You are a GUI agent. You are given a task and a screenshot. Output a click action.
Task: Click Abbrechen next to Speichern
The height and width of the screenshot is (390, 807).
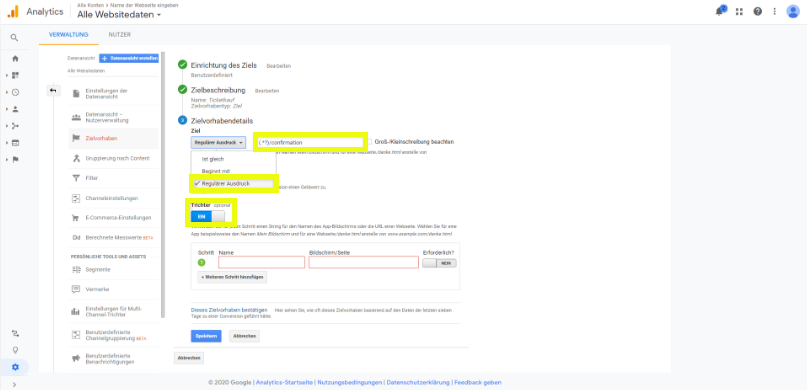(244, 336)
